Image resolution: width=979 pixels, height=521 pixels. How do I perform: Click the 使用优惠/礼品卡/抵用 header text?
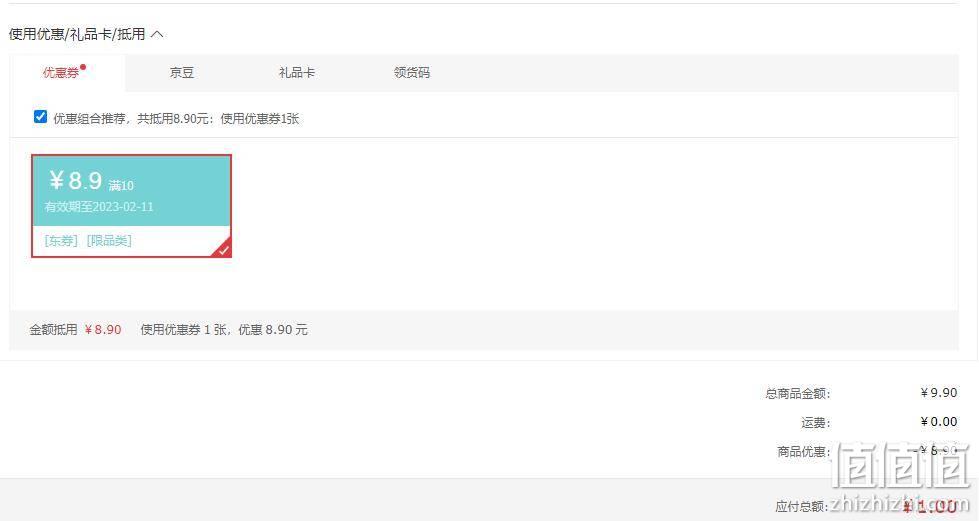click(x=77, y=34)
